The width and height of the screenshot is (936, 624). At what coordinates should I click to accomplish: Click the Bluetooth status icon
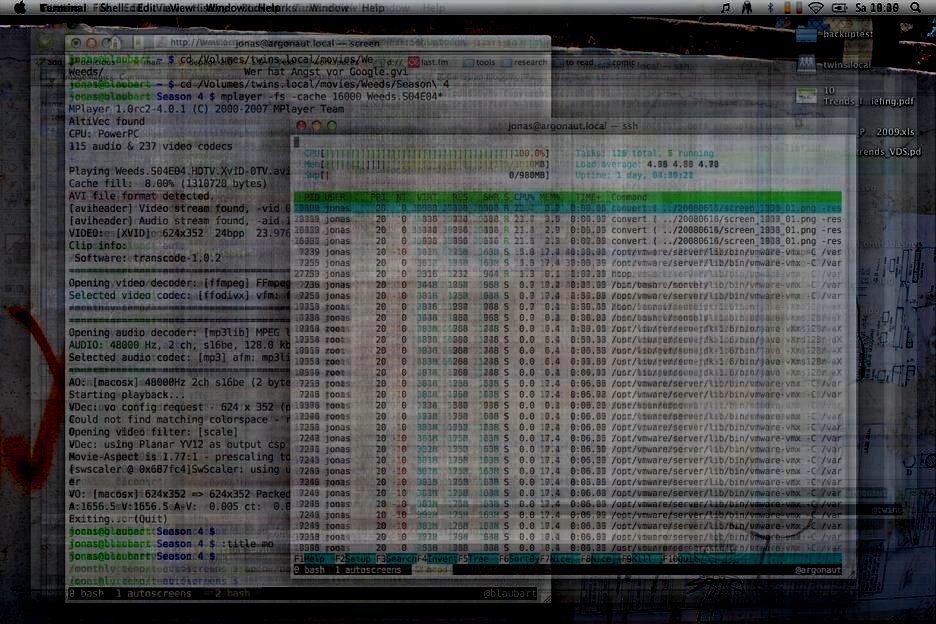770,8
